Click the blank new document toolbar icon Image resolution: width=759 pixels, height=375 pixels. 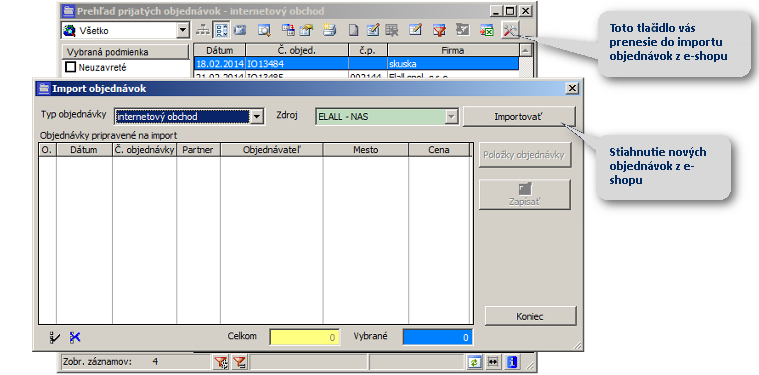354,30
